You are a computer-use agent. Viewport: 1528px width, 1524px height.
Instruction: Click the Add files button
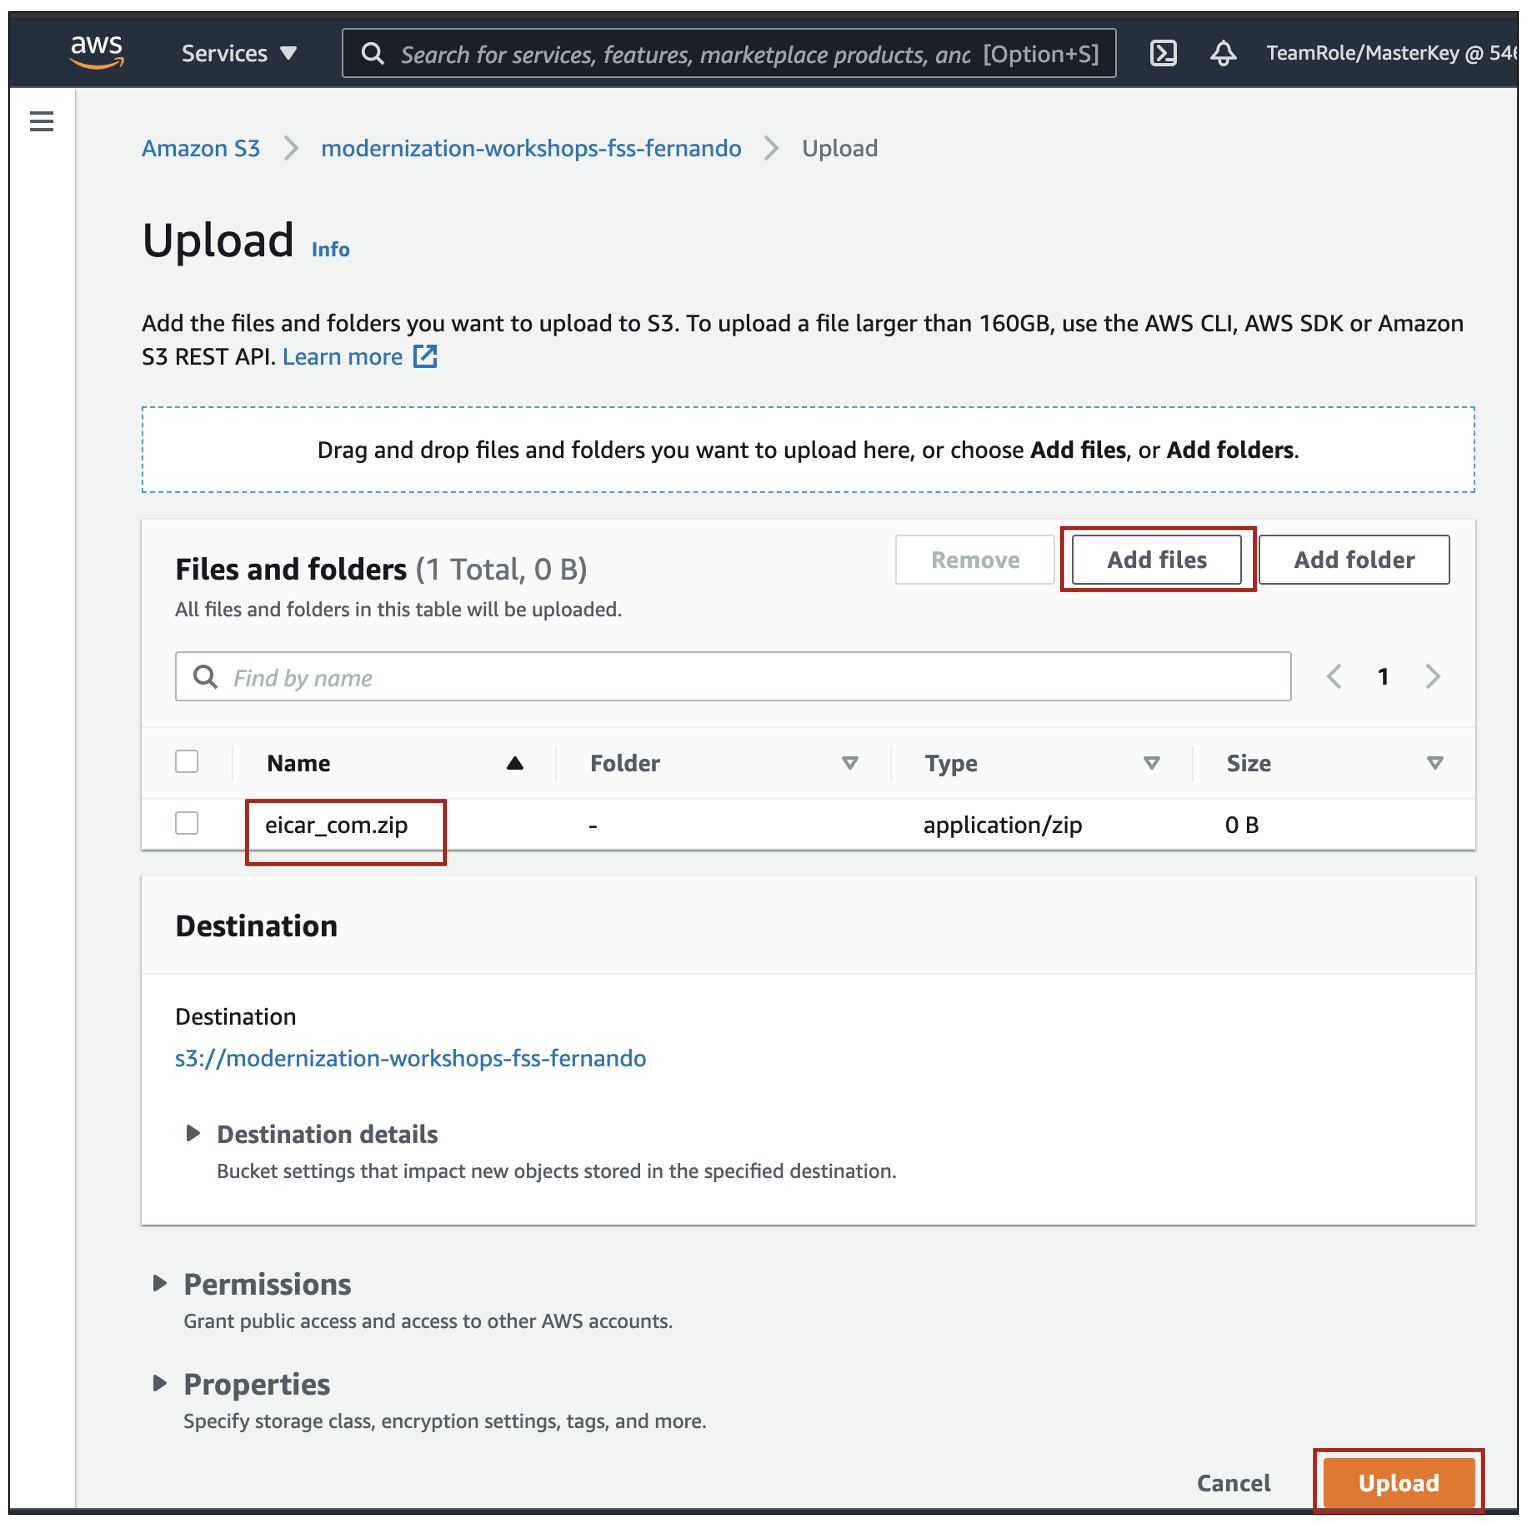pyautogui.click(x=1157, y=560)
